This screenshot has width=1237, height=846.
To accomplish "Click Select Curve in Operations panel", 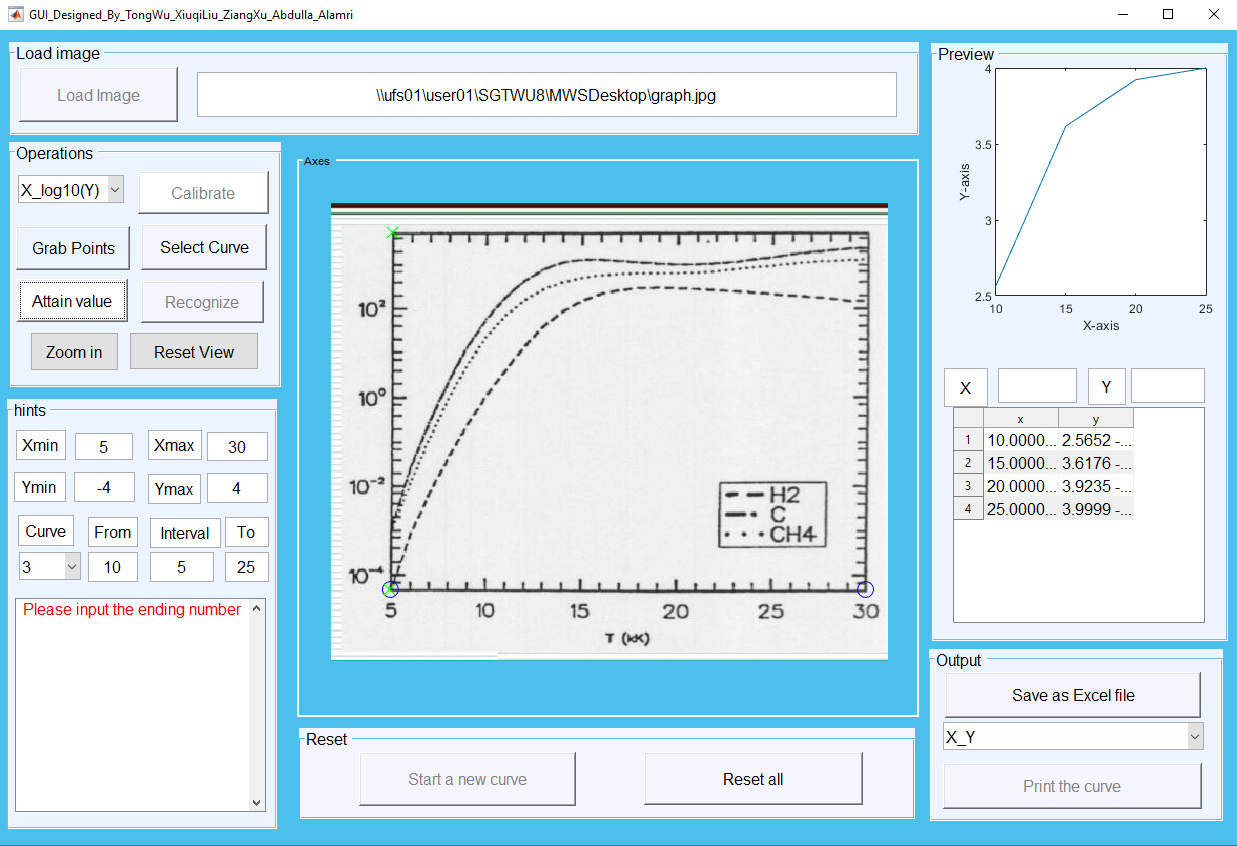I will click(203, 246).
